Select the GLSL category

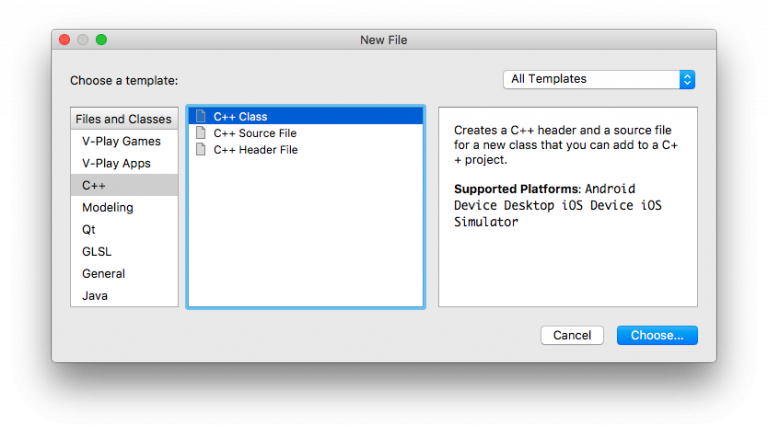tap(124, 251)
